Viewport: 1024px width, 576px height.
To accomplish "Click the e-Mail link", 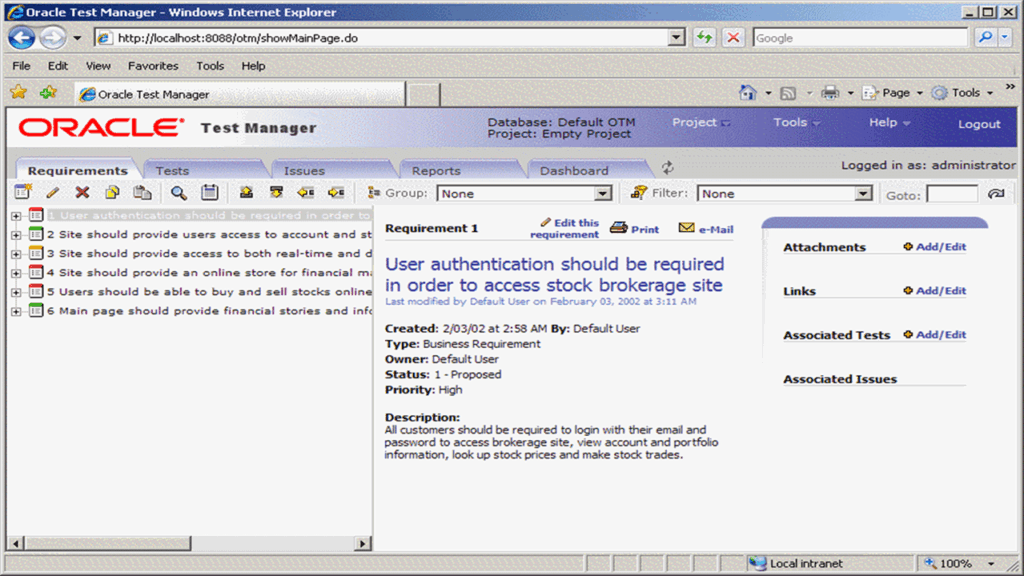I will [716, 229].
